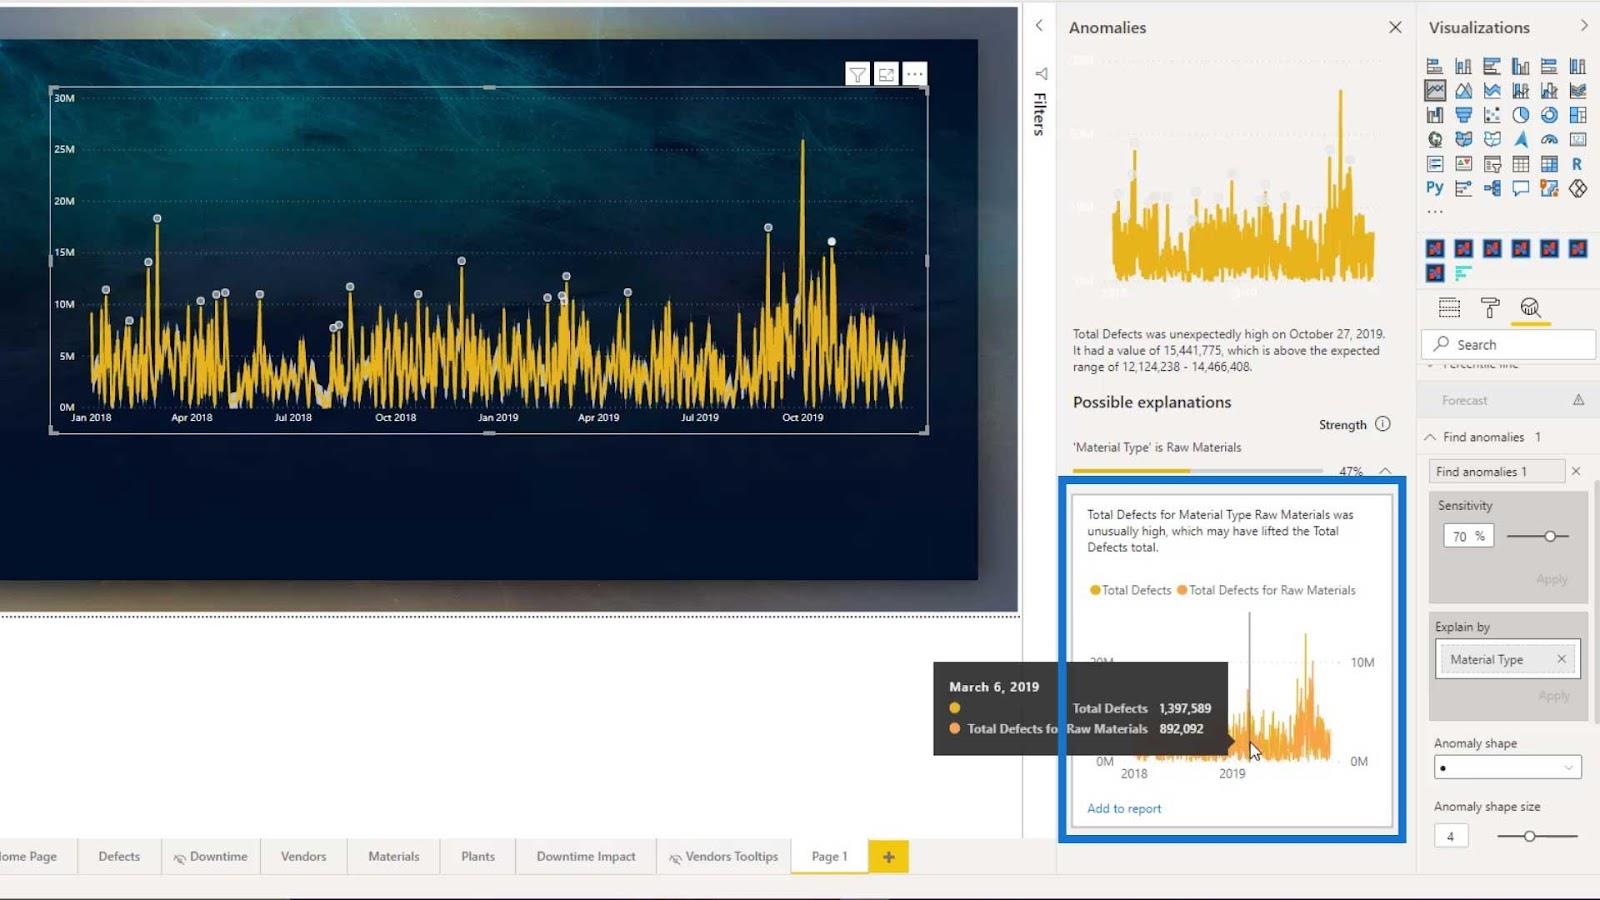Choose the Python visual

[1435, 188]
